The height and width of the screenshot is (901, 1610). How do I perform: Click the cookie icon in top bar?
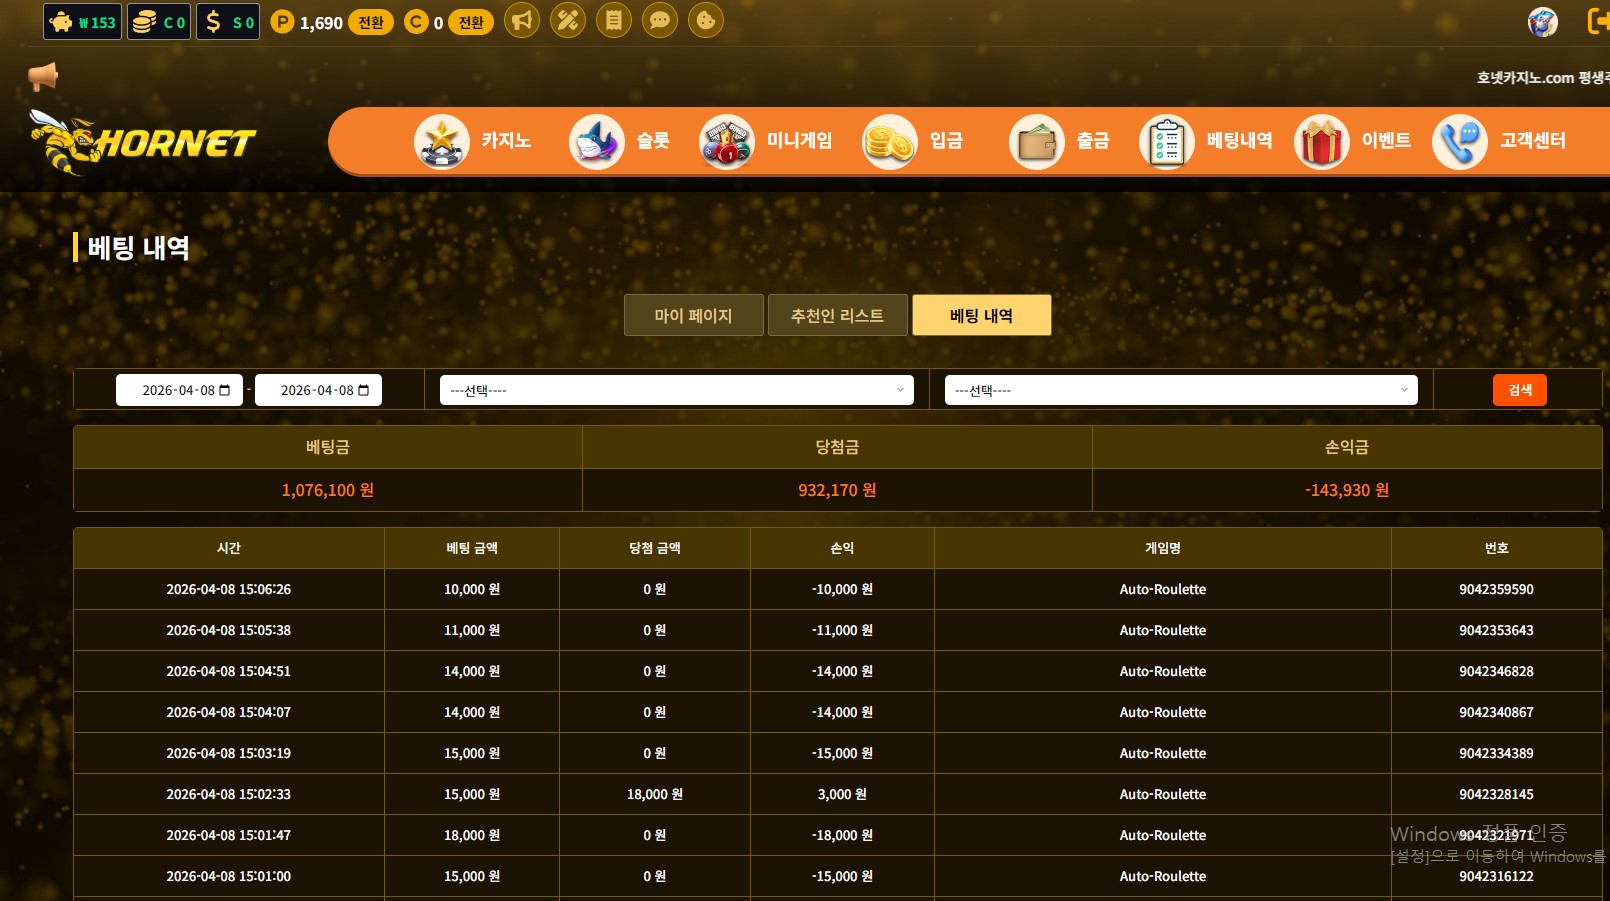coord(706,20)
